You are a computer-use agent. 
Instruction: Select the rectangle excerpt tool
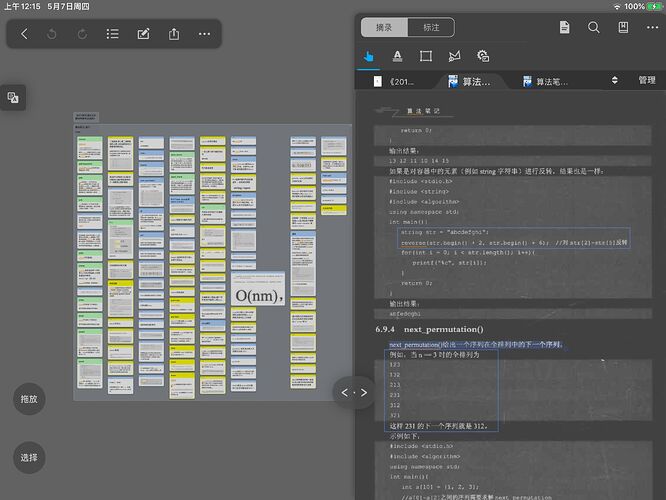coord(426,56)
